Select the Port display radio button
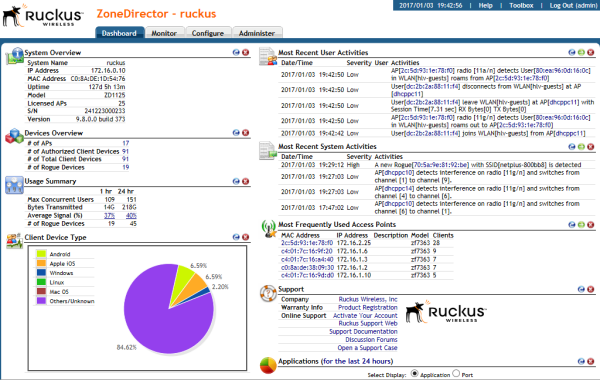Viewport: 600px width, 380px height. click(x=456, y=373)
